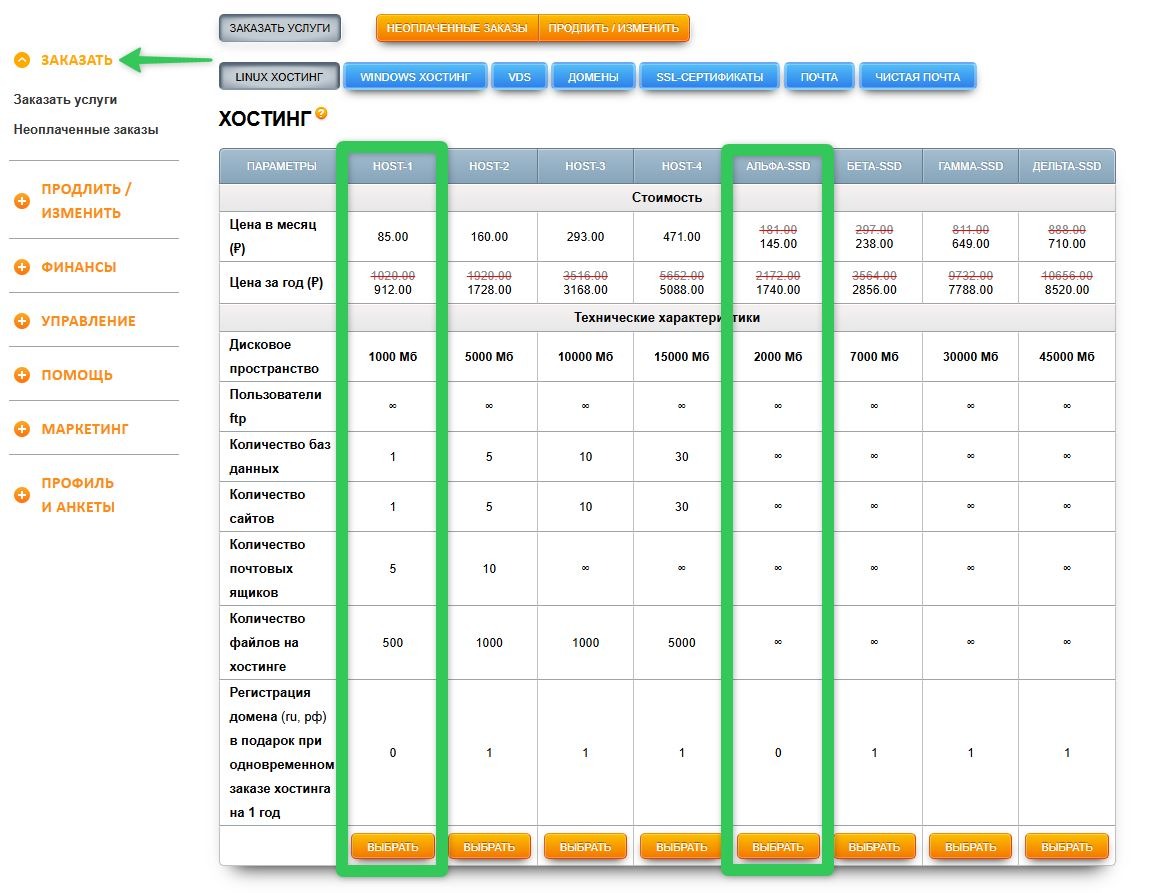This screenshot has width=1169, height=893.
Task: Switch to the VDS tab
Action: [520, 77]
